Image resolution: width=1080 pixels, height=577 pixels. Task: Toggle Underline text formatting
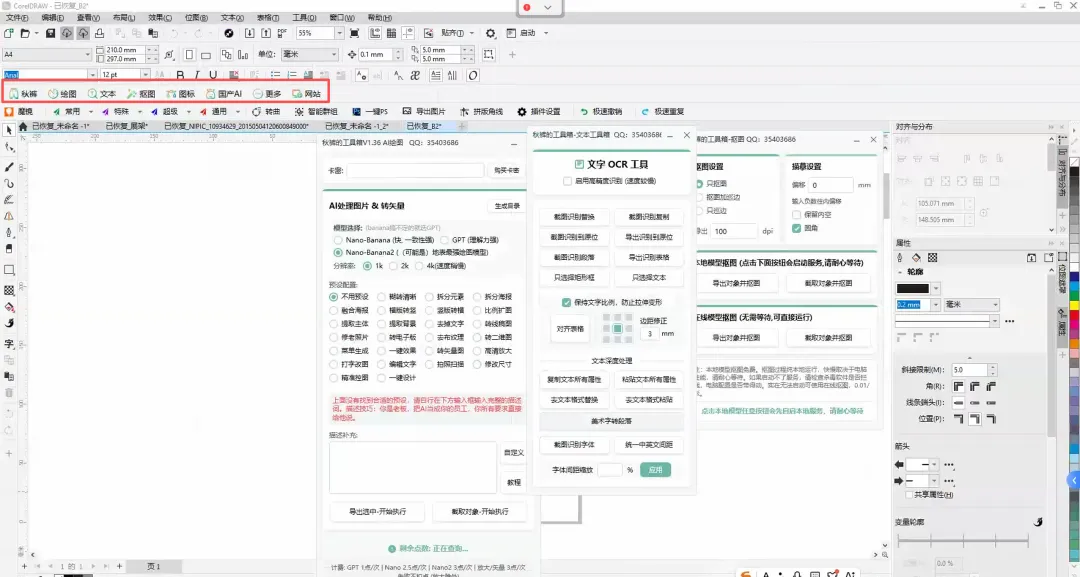[213, 75]
